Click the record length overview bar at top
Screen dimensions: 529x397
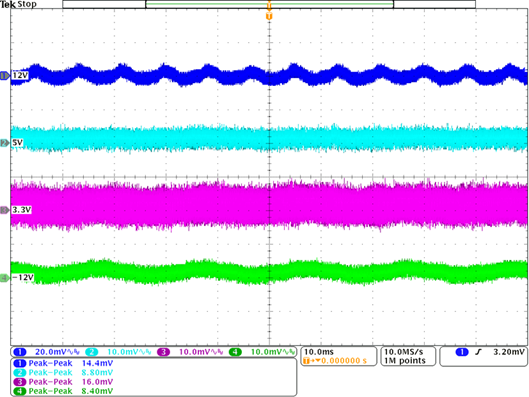269,4
